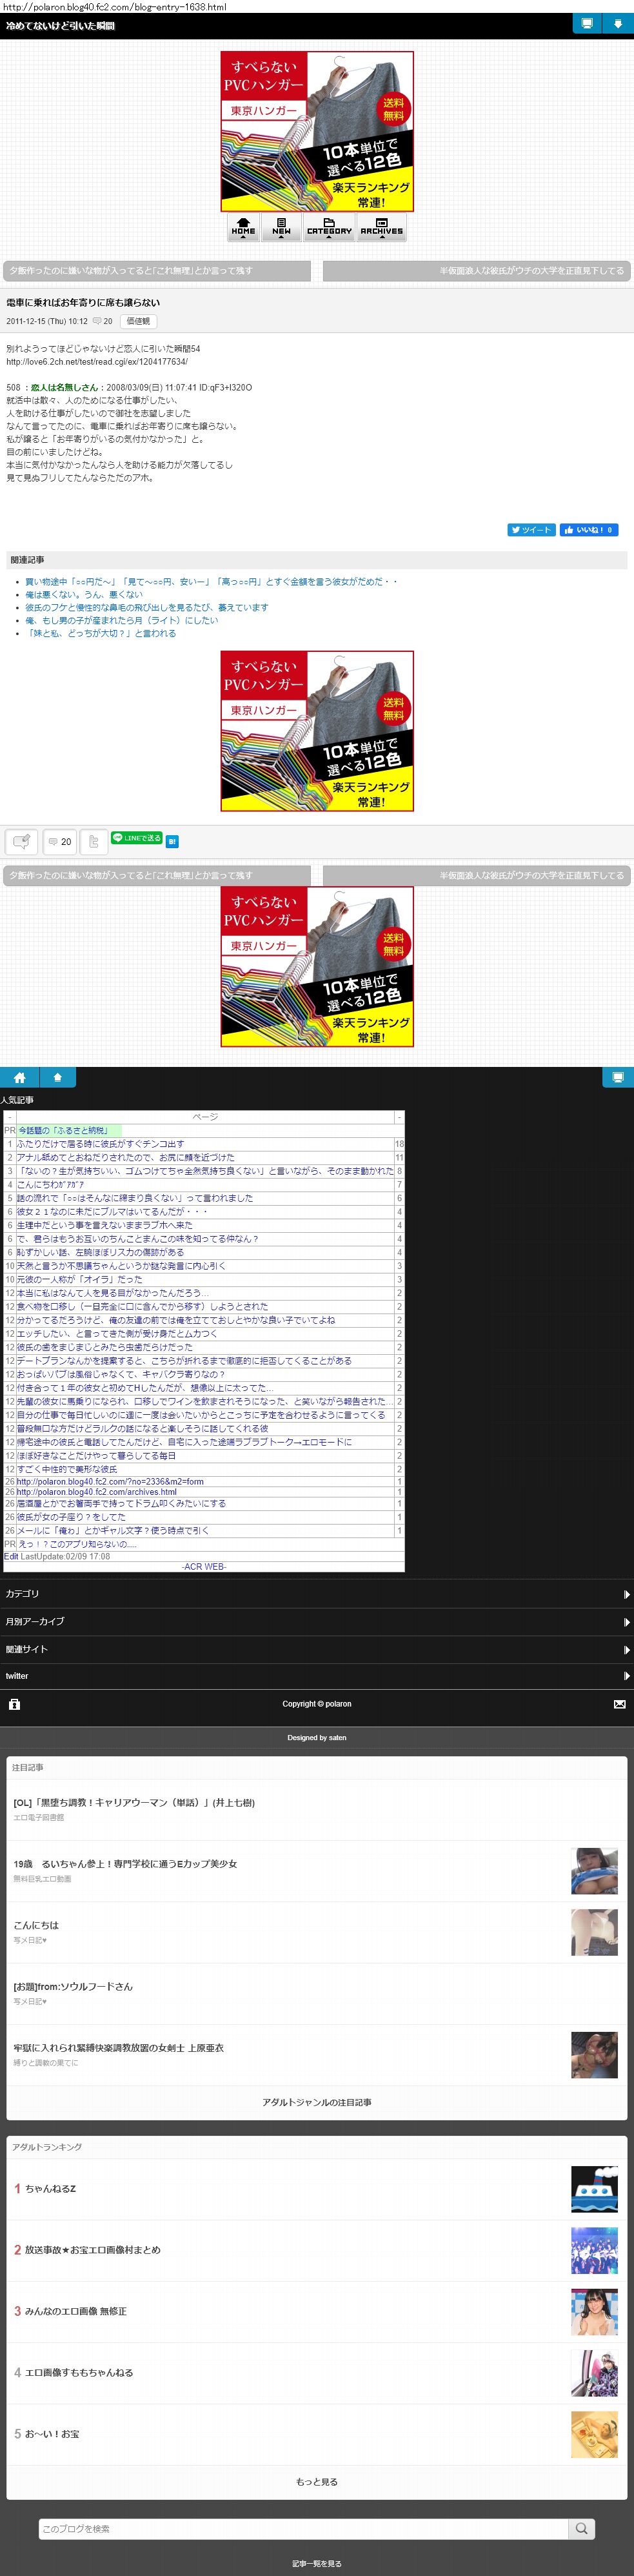Viewport: 634px width, 2576px height.
Task: Click the blue Tweet button
Action: click(x=530, y=530)
